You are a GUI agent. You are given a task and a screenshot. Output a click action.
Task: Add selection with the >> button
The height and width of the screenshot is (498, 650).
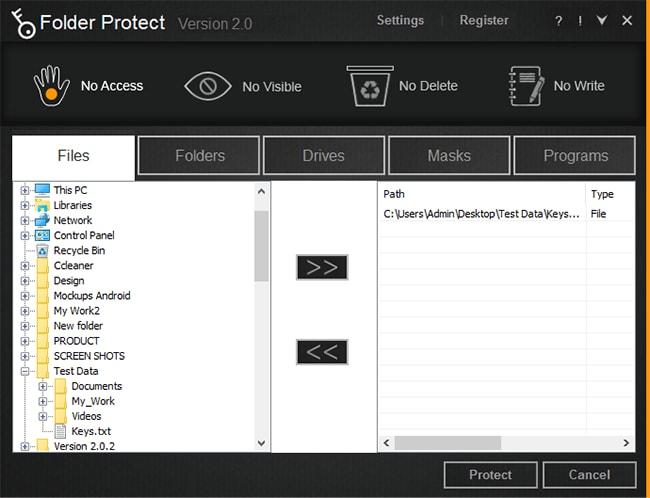322,267
